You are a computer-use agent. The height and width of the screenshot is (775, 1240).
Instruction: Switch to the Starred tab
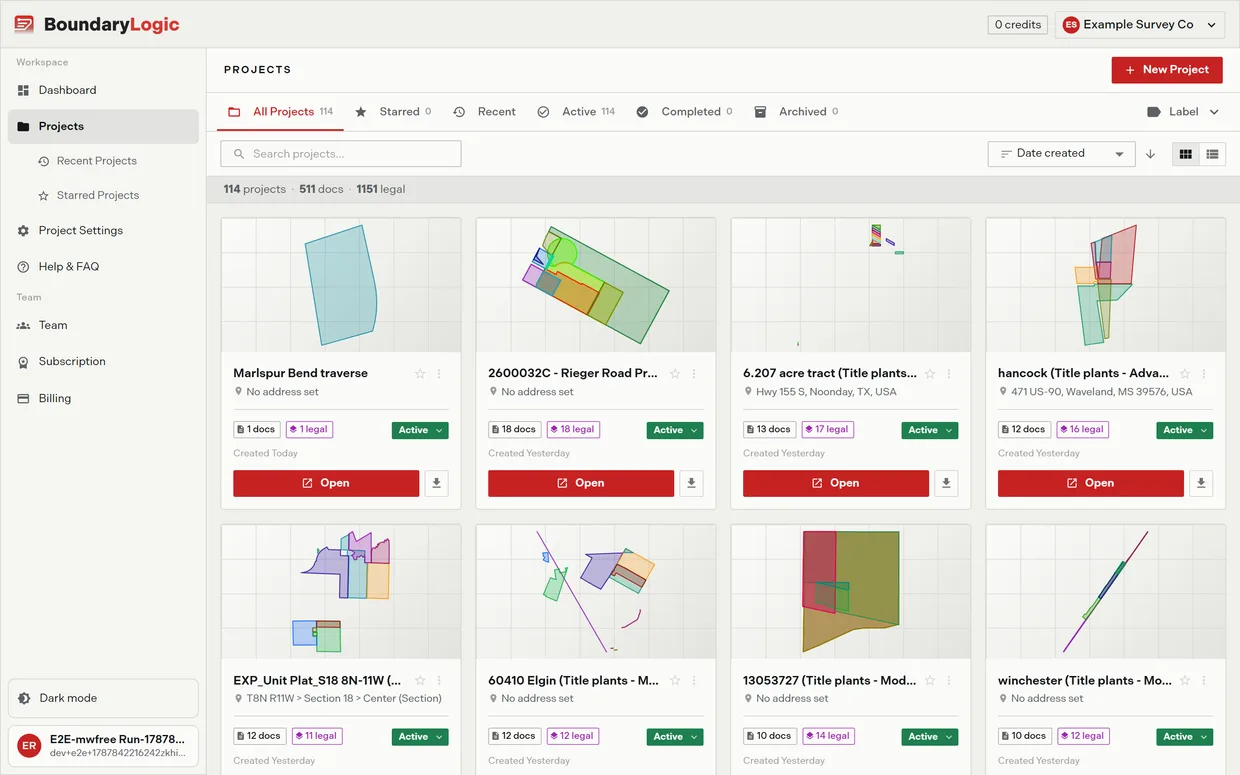(393, 112)
